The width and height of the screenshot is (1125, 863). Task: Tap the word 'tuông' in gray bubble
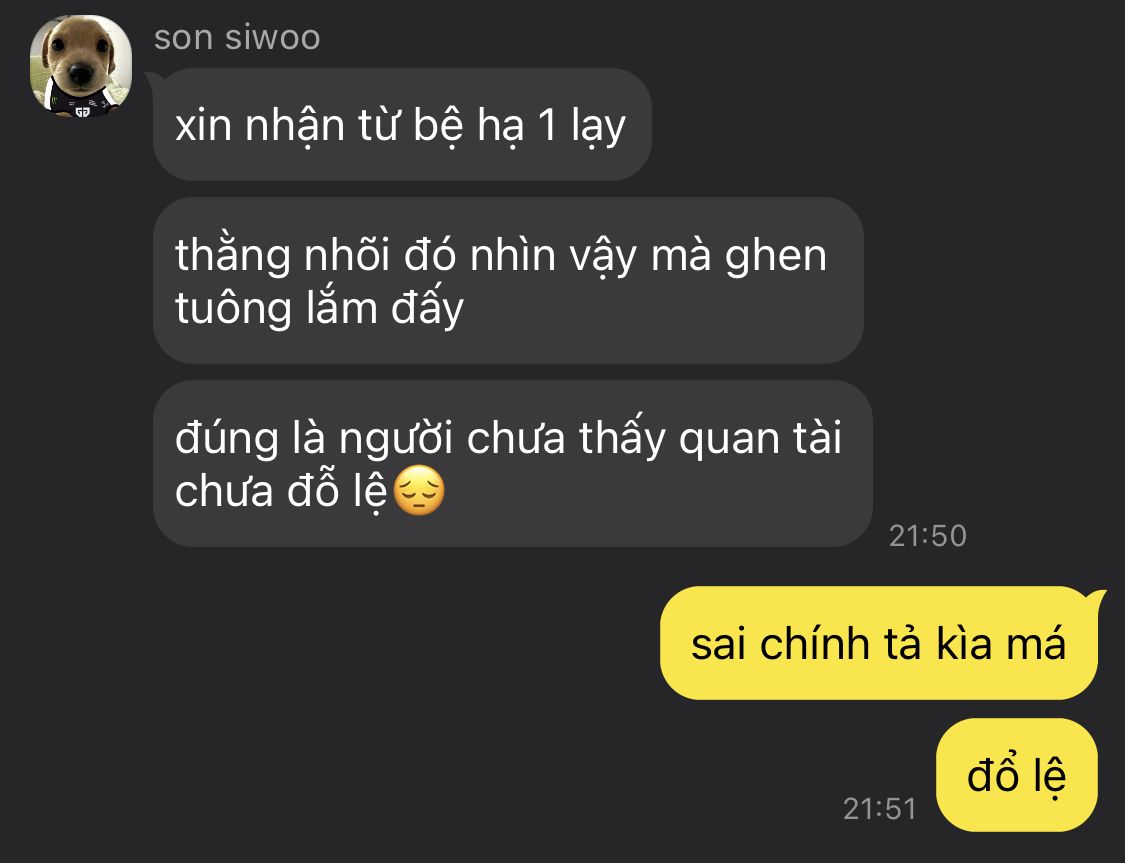[x=232, y=310]
